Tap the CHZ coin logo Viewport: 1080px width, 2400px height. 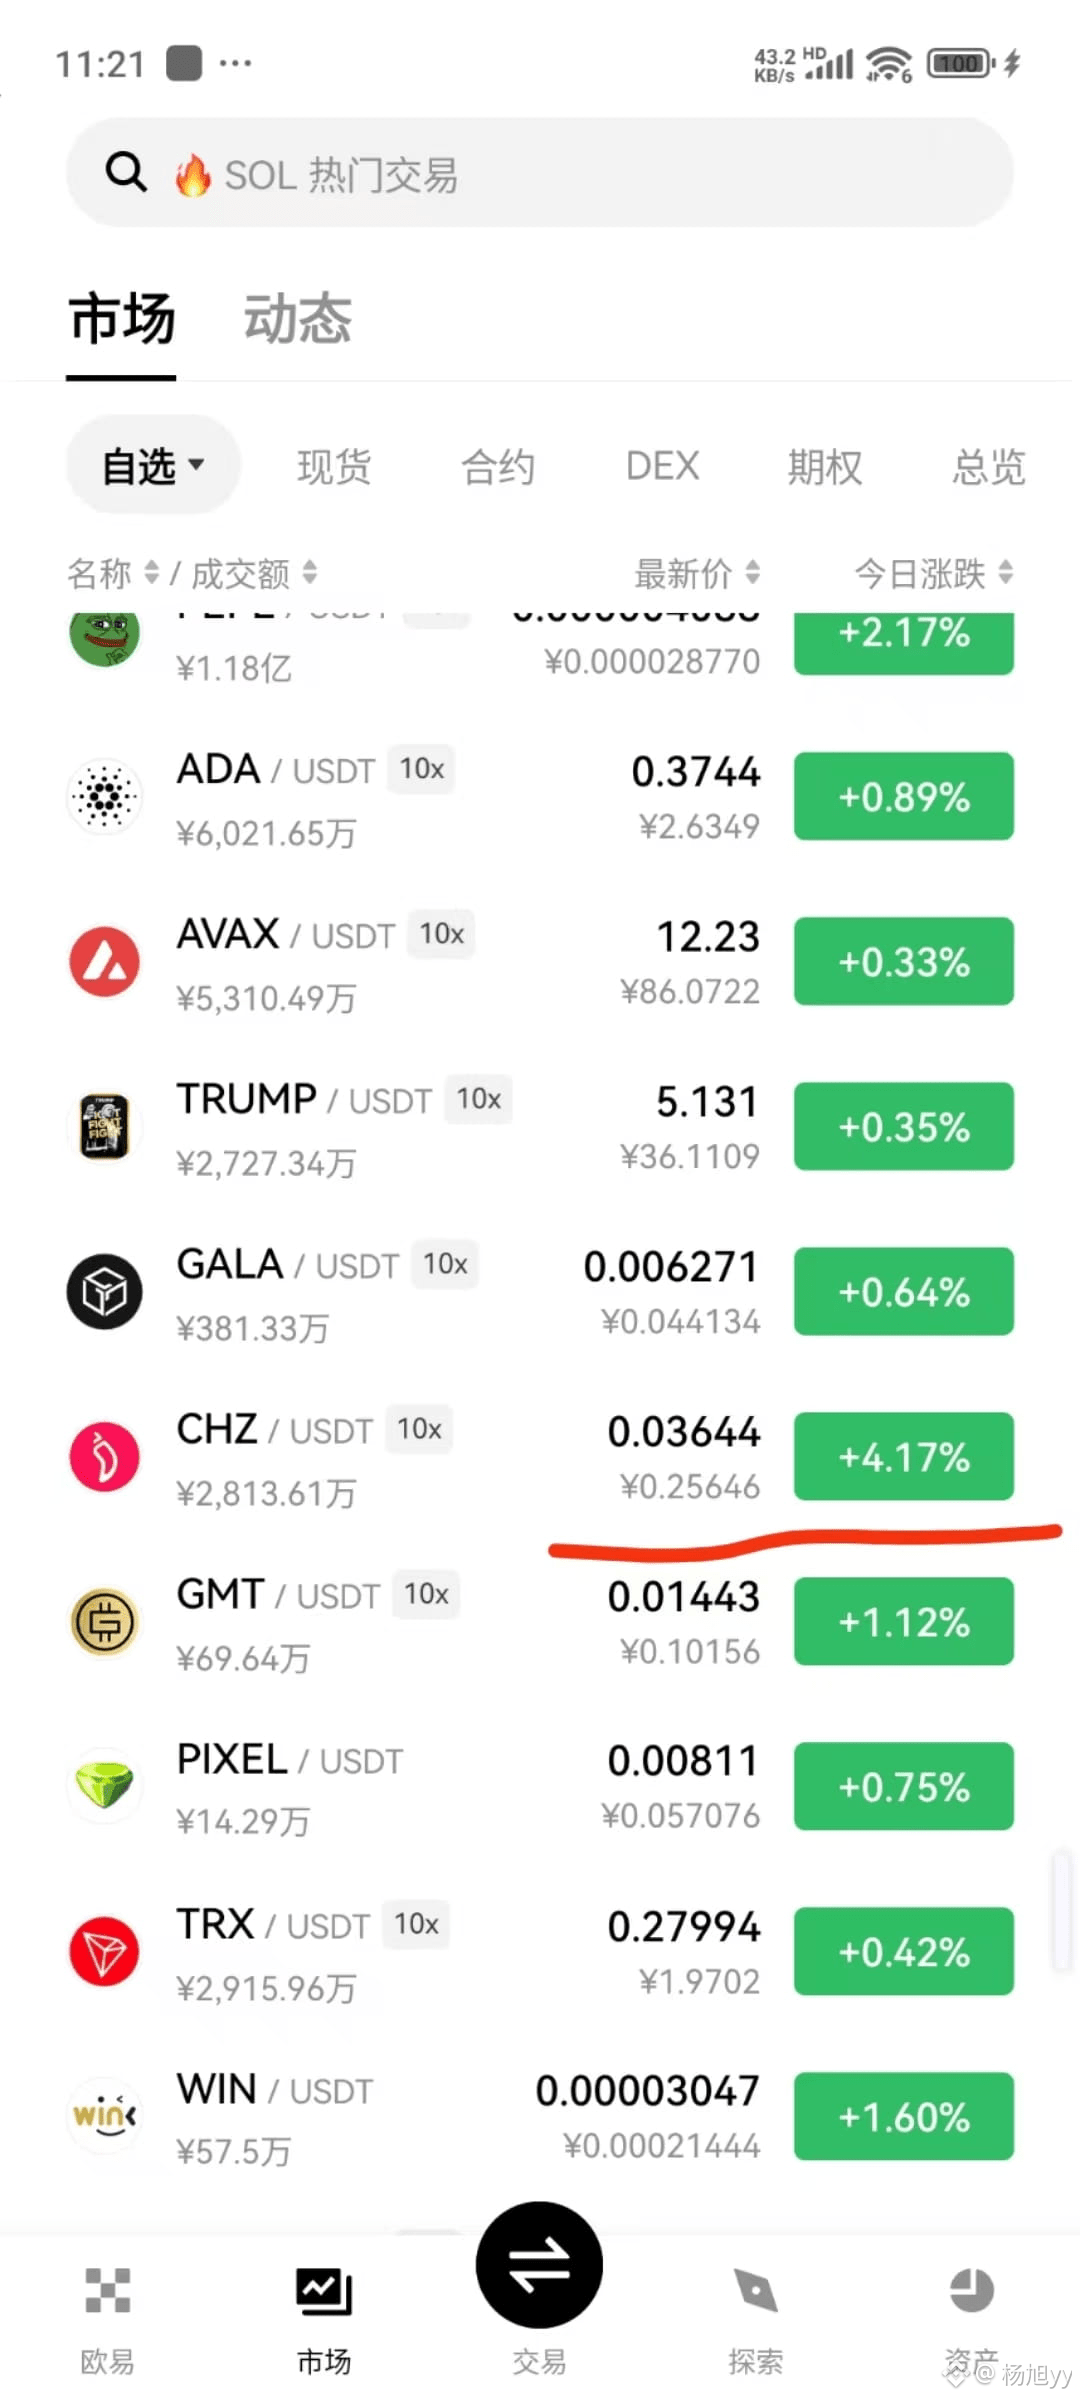[105, 1457]
